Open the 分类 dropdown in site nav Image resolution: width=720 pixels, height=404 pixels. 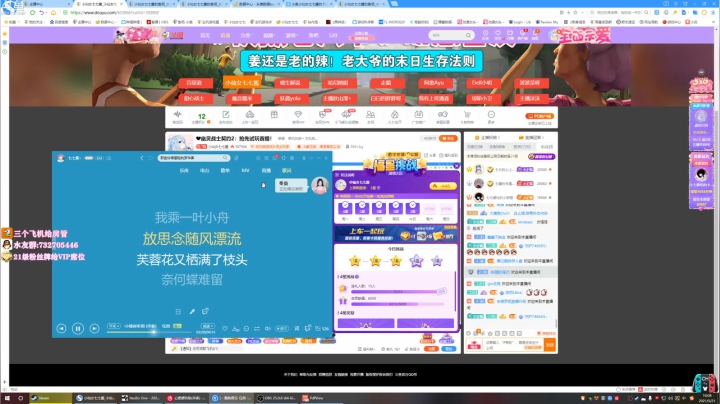[246, 35]
